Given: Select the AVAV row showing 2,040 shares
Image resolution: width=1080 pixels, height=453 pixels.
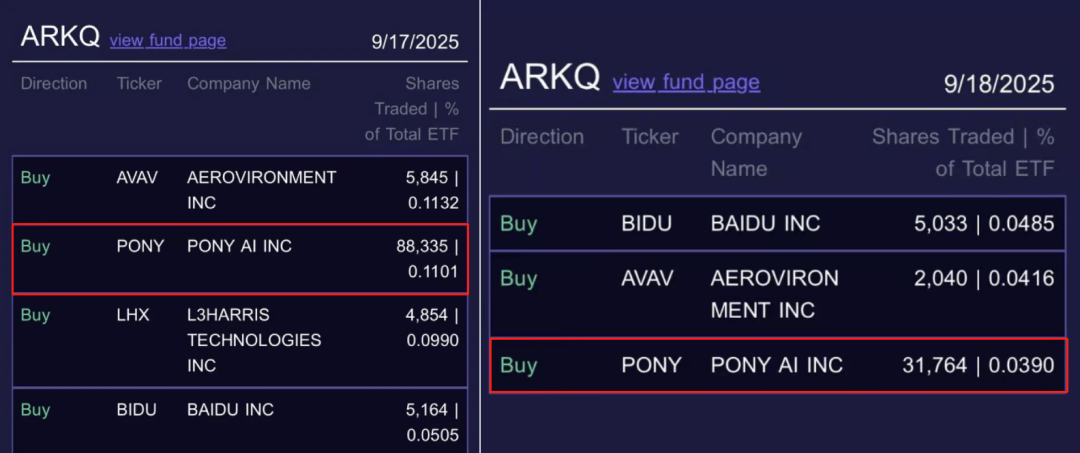Looking at the screenshot, I should pos(778,294).
